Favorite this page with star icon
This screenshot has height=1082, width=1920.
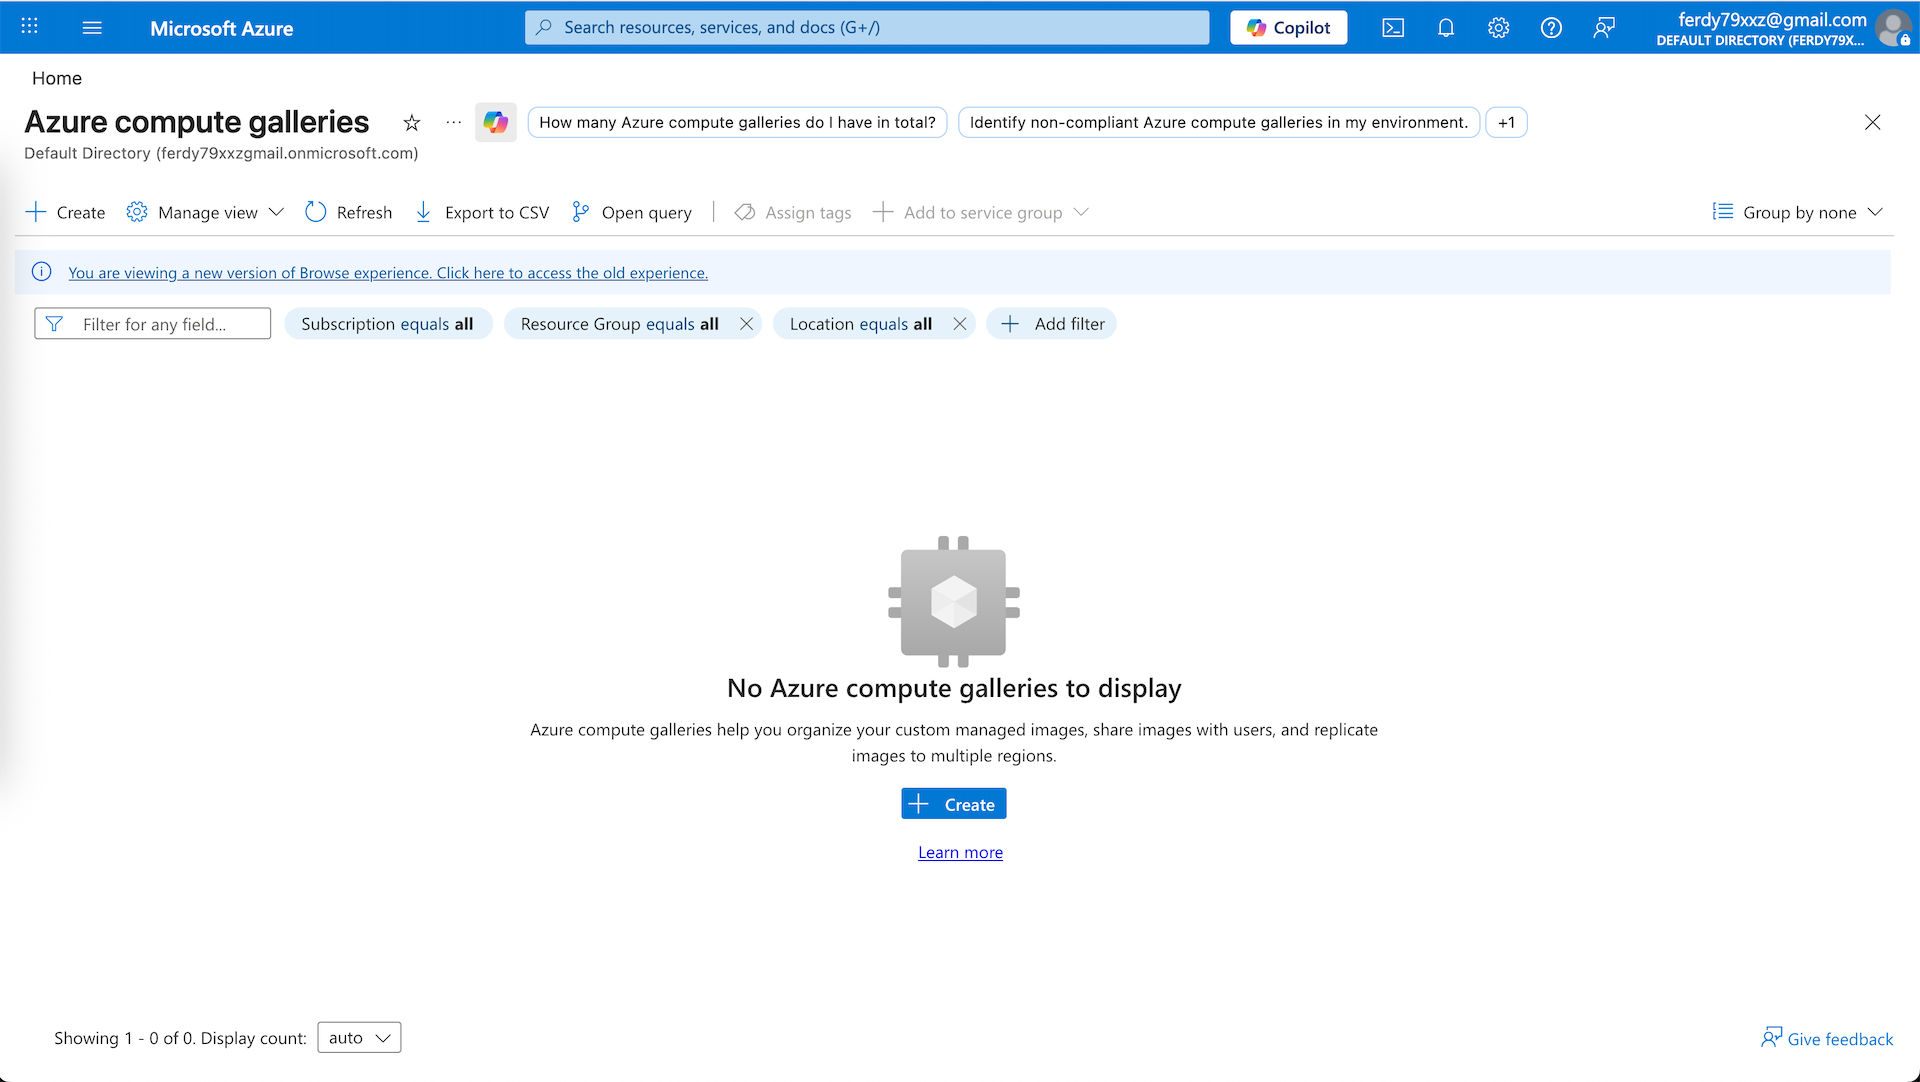412,123
